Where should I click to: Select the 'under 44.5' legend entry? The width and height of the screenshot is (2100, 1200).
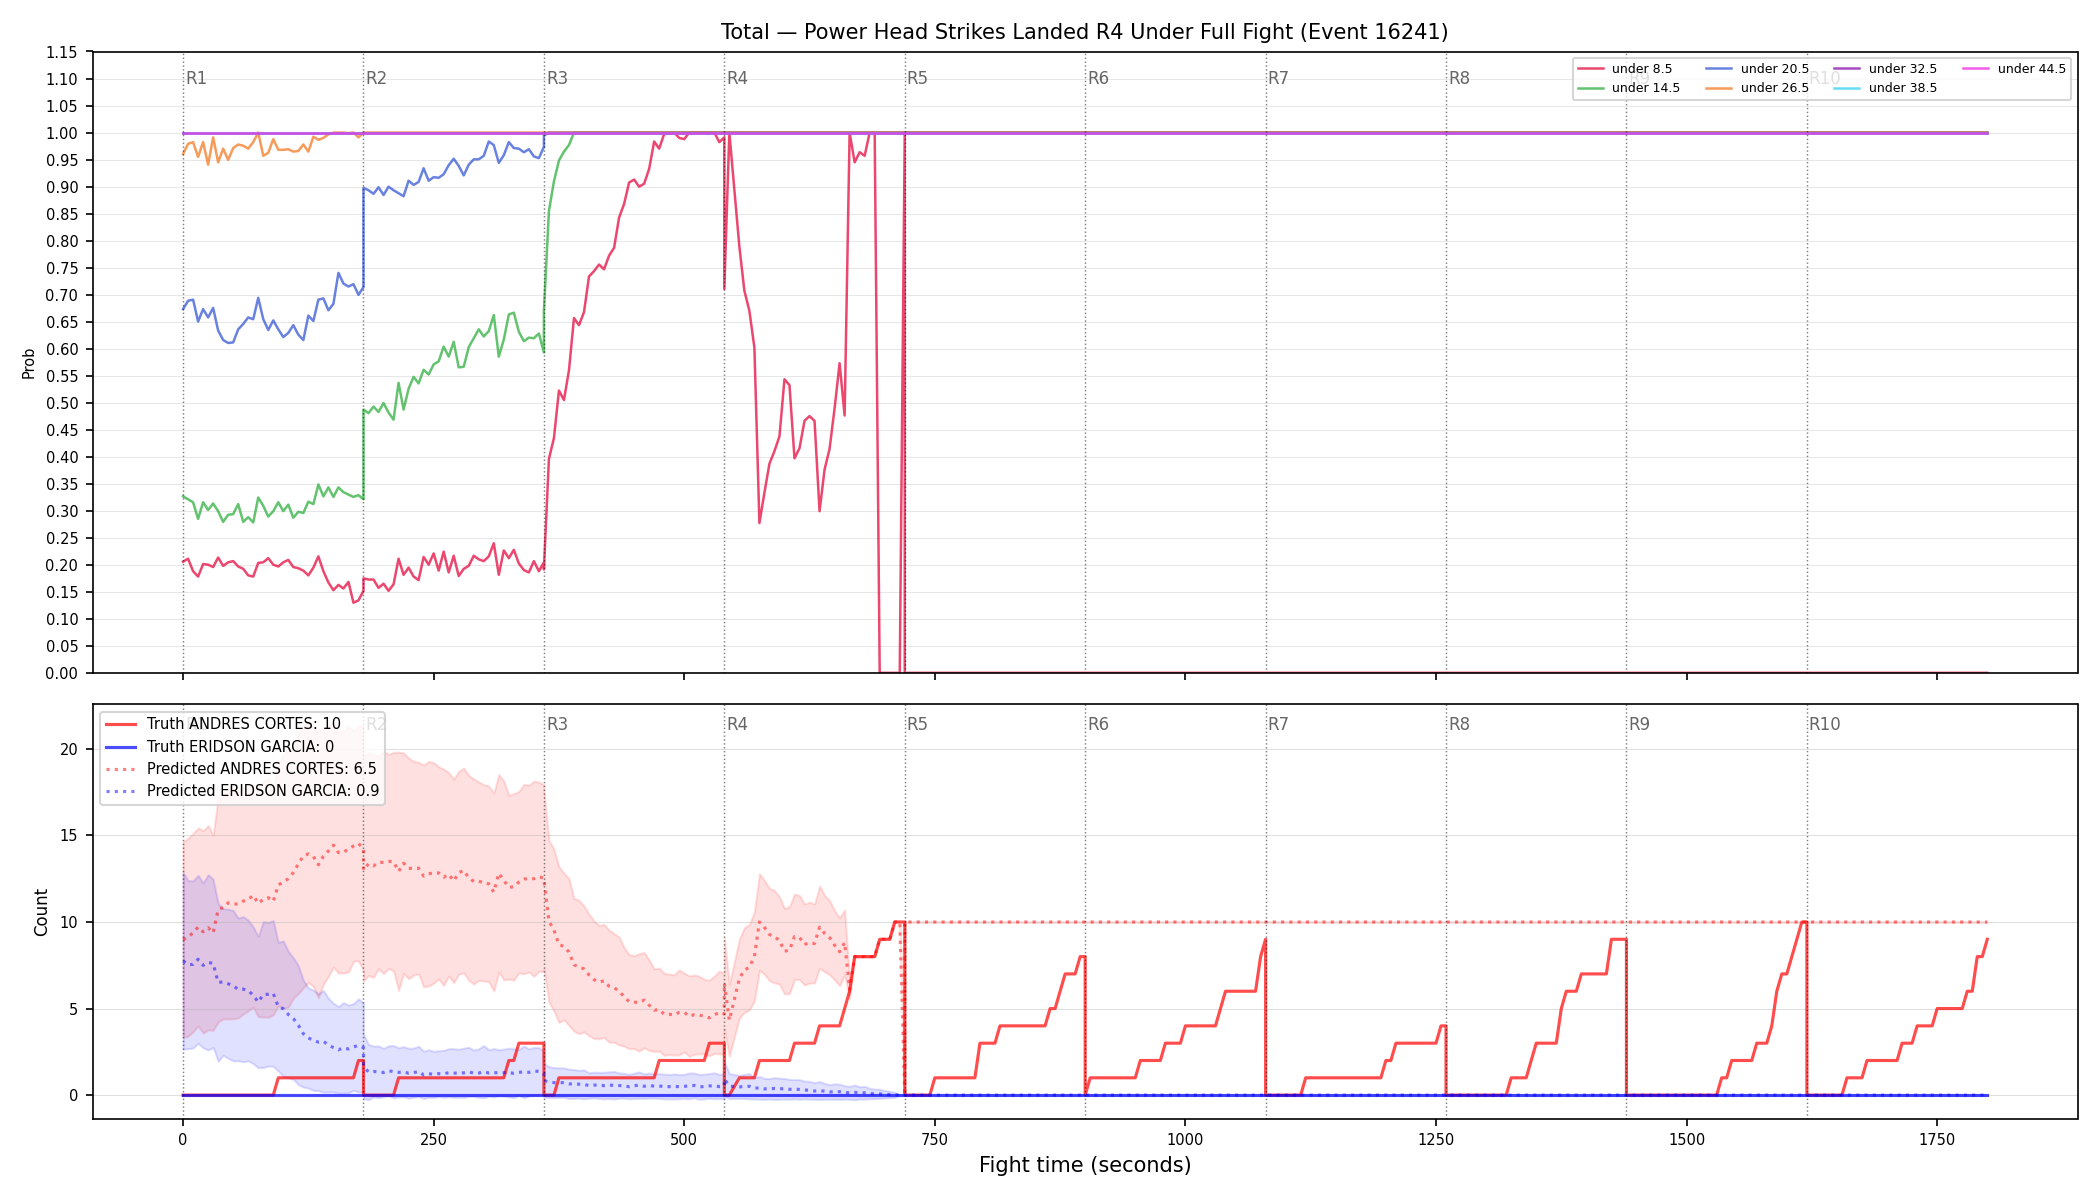(2014, 69)
